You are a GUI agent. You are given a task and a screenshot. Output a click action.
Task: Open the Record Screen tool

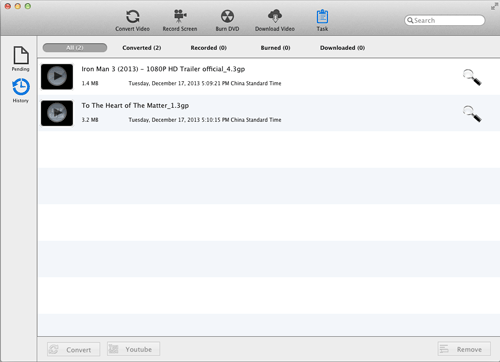[180, 20]
